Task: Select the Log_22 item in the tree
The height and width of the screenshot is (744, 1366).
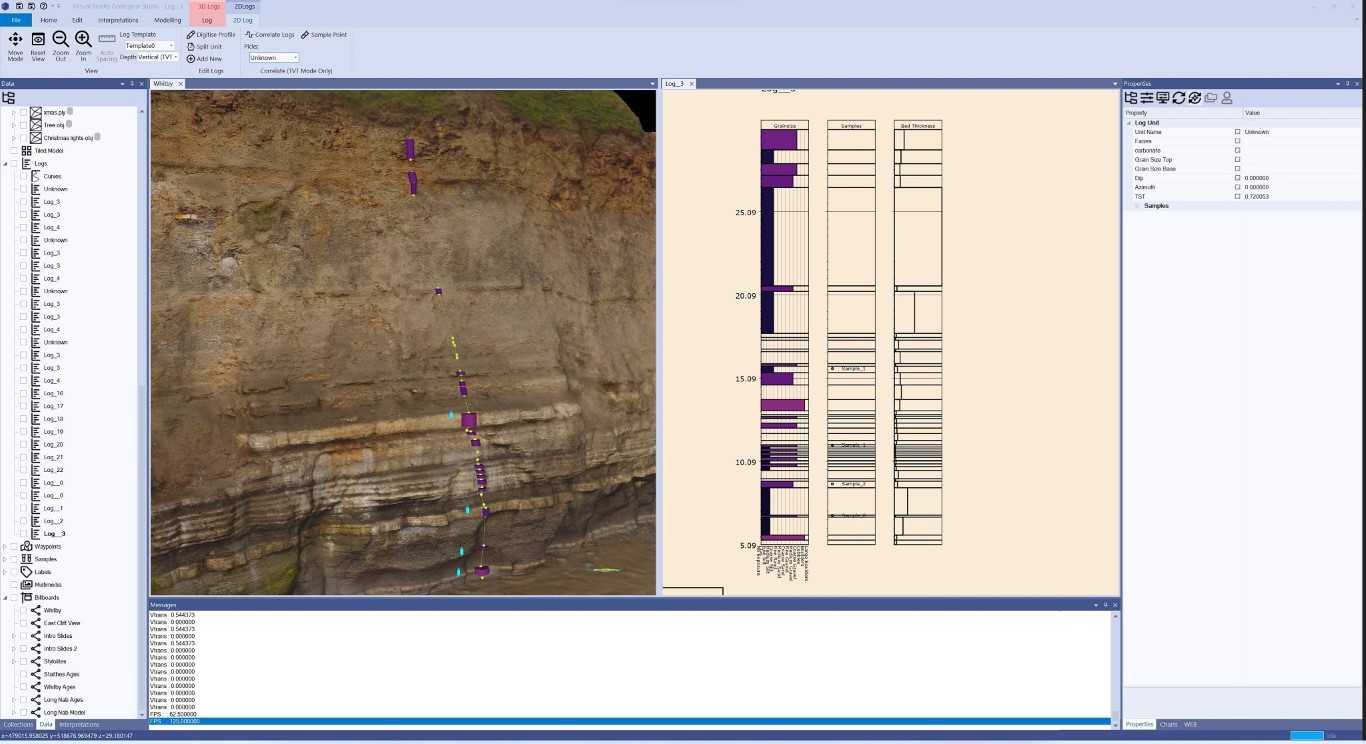Action: [x=55, y=469]
